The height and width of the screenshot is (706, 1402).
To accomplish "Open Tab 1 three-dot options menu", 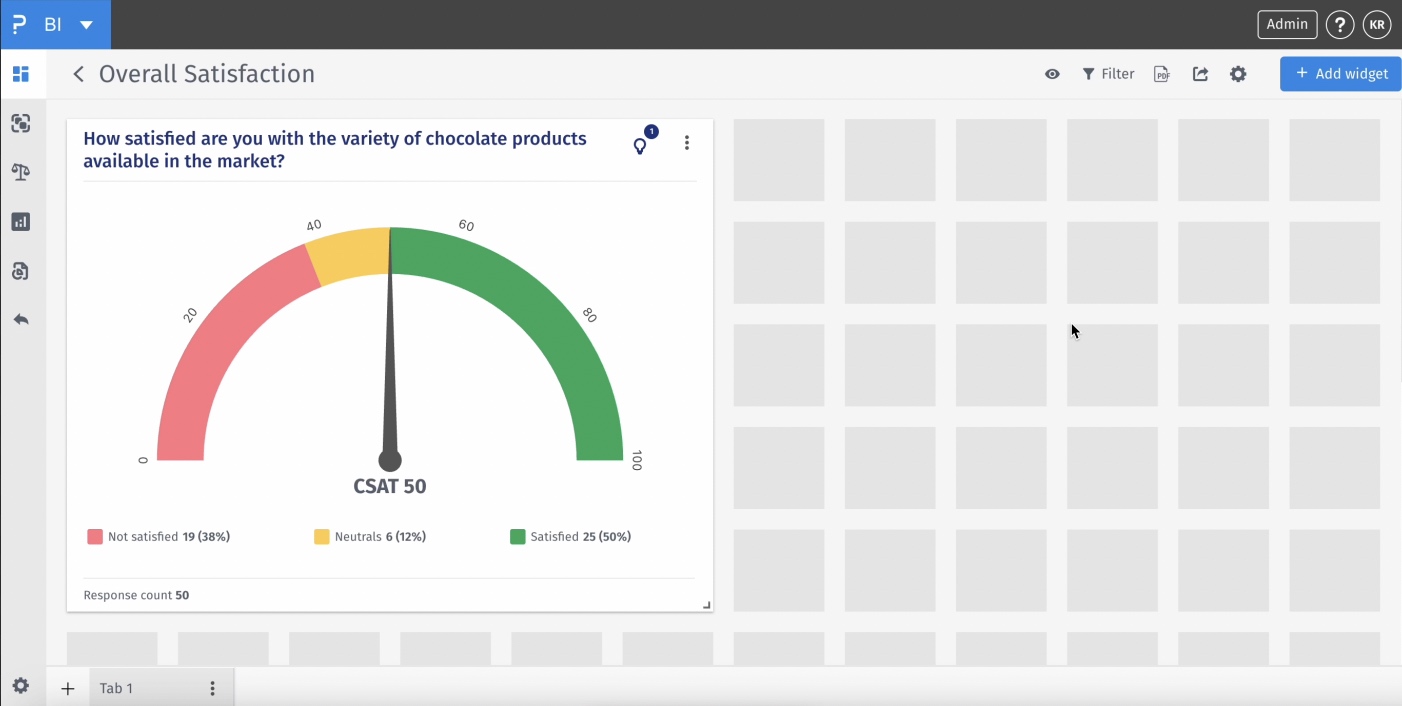I will 212,689.
